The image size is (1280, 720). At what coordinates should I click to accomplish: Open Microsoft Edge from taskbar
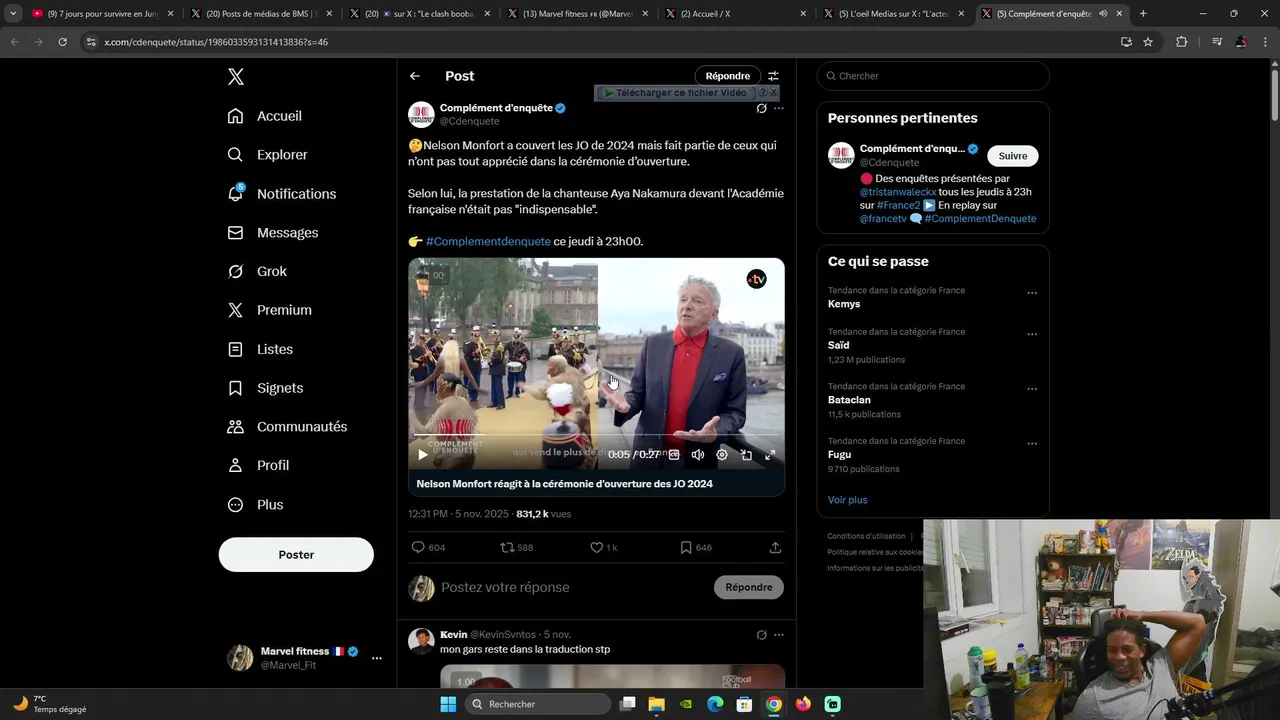[x=715, y=704]
